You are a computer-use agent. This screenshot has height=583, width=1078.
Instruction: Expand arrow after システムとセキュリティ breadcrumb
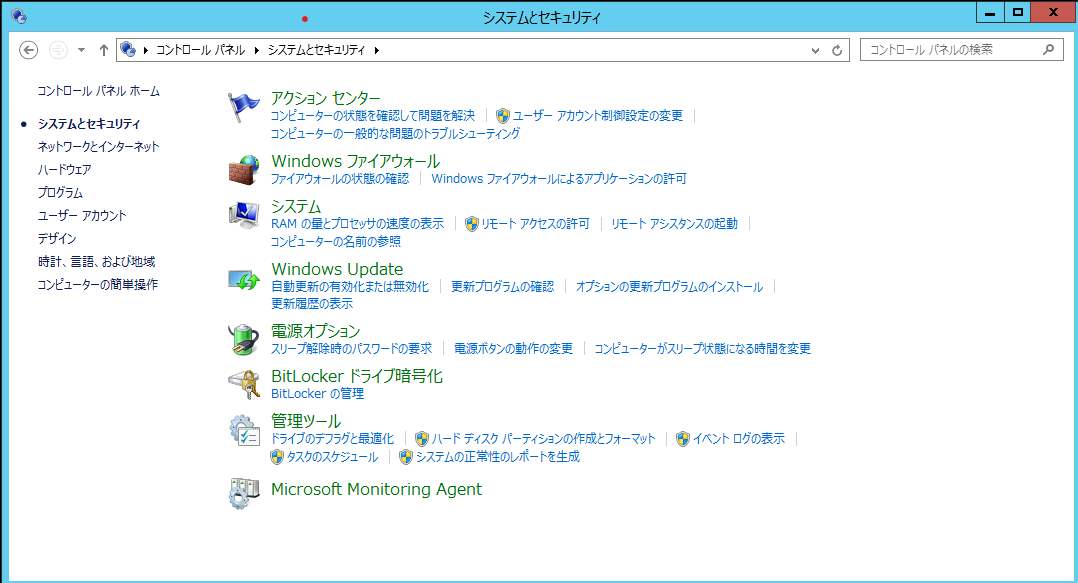[377, 50]
